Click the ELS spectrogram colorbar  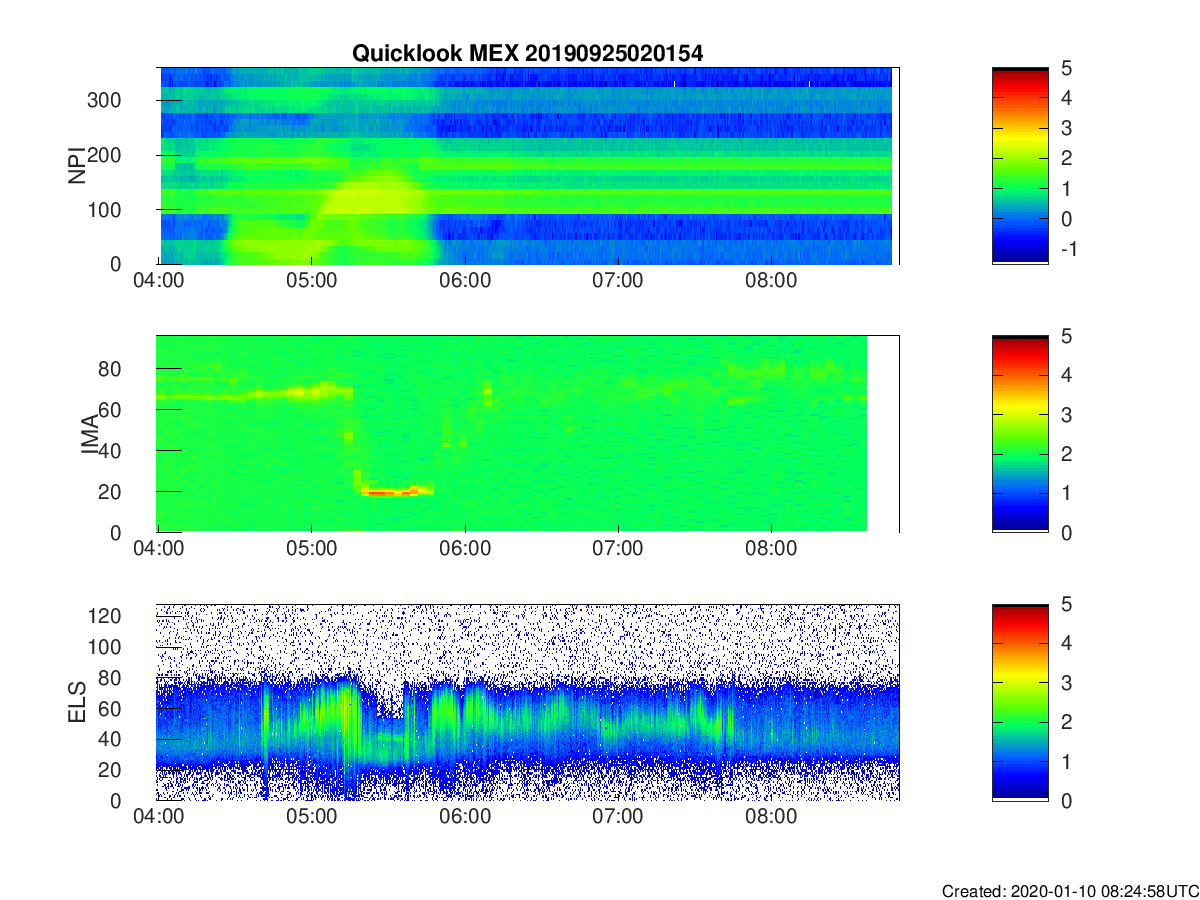coord(1020,702)
